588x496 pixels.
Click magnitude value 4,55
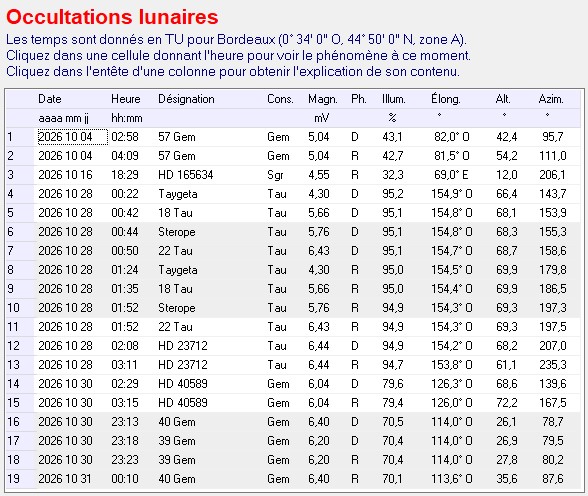[x=319, y=175]
